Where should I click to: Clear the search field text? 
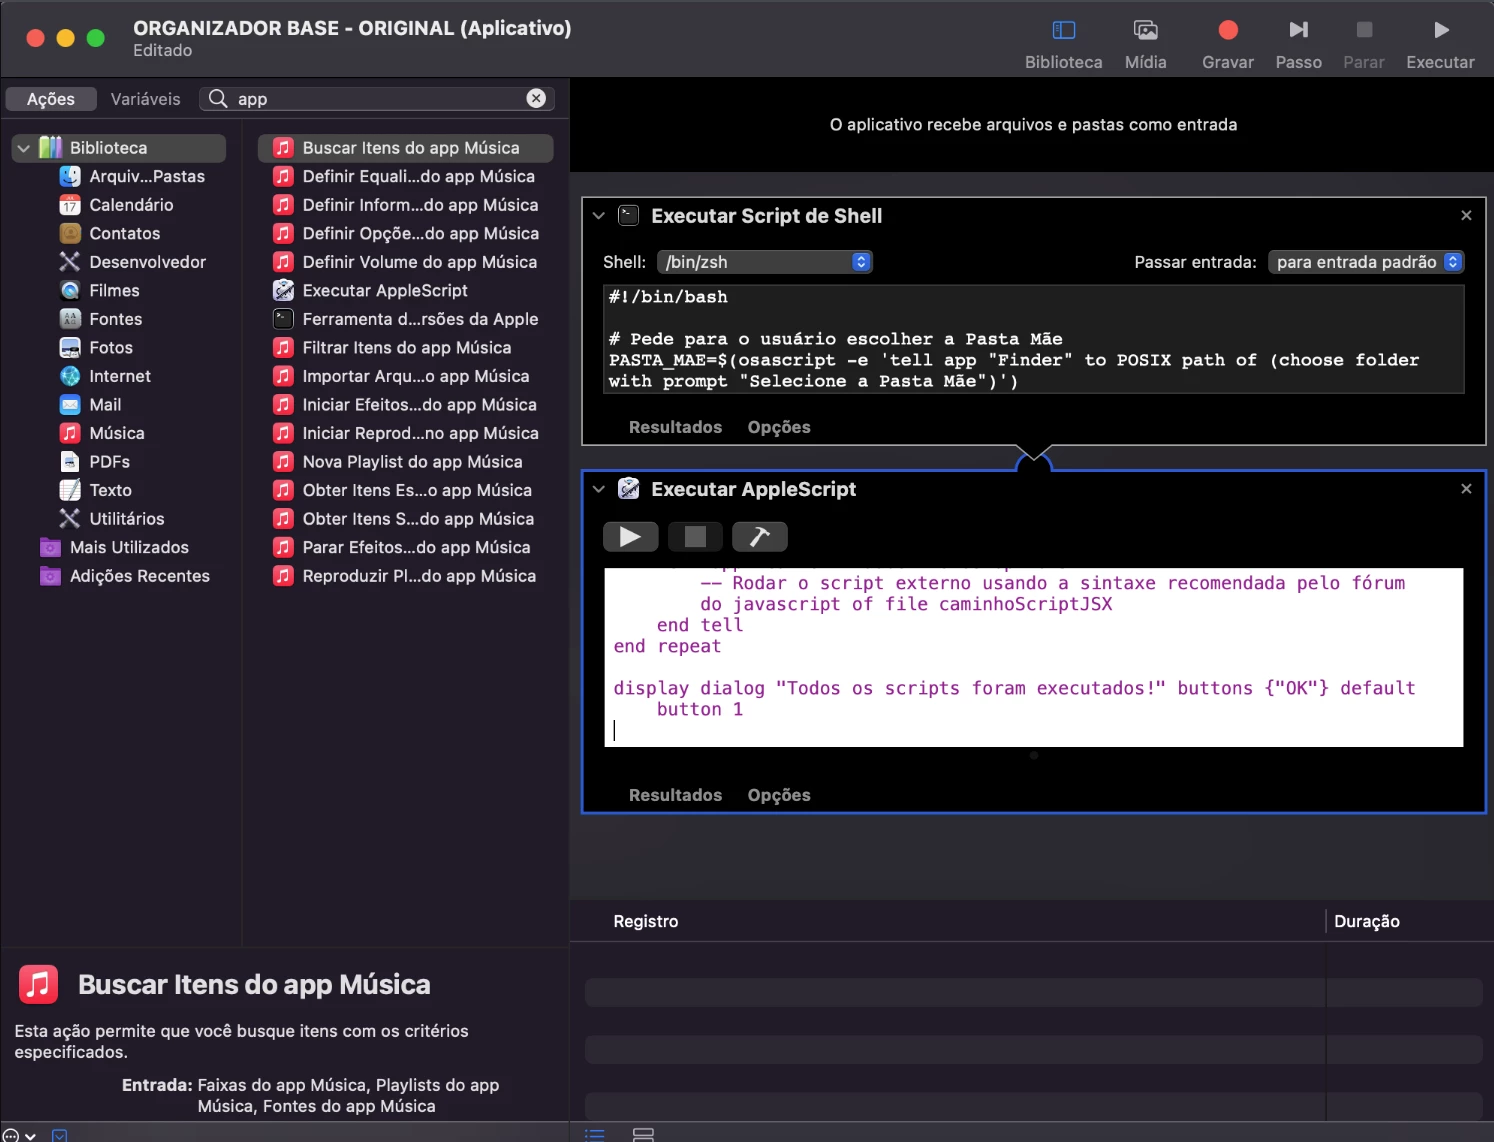tap(536, 98)
